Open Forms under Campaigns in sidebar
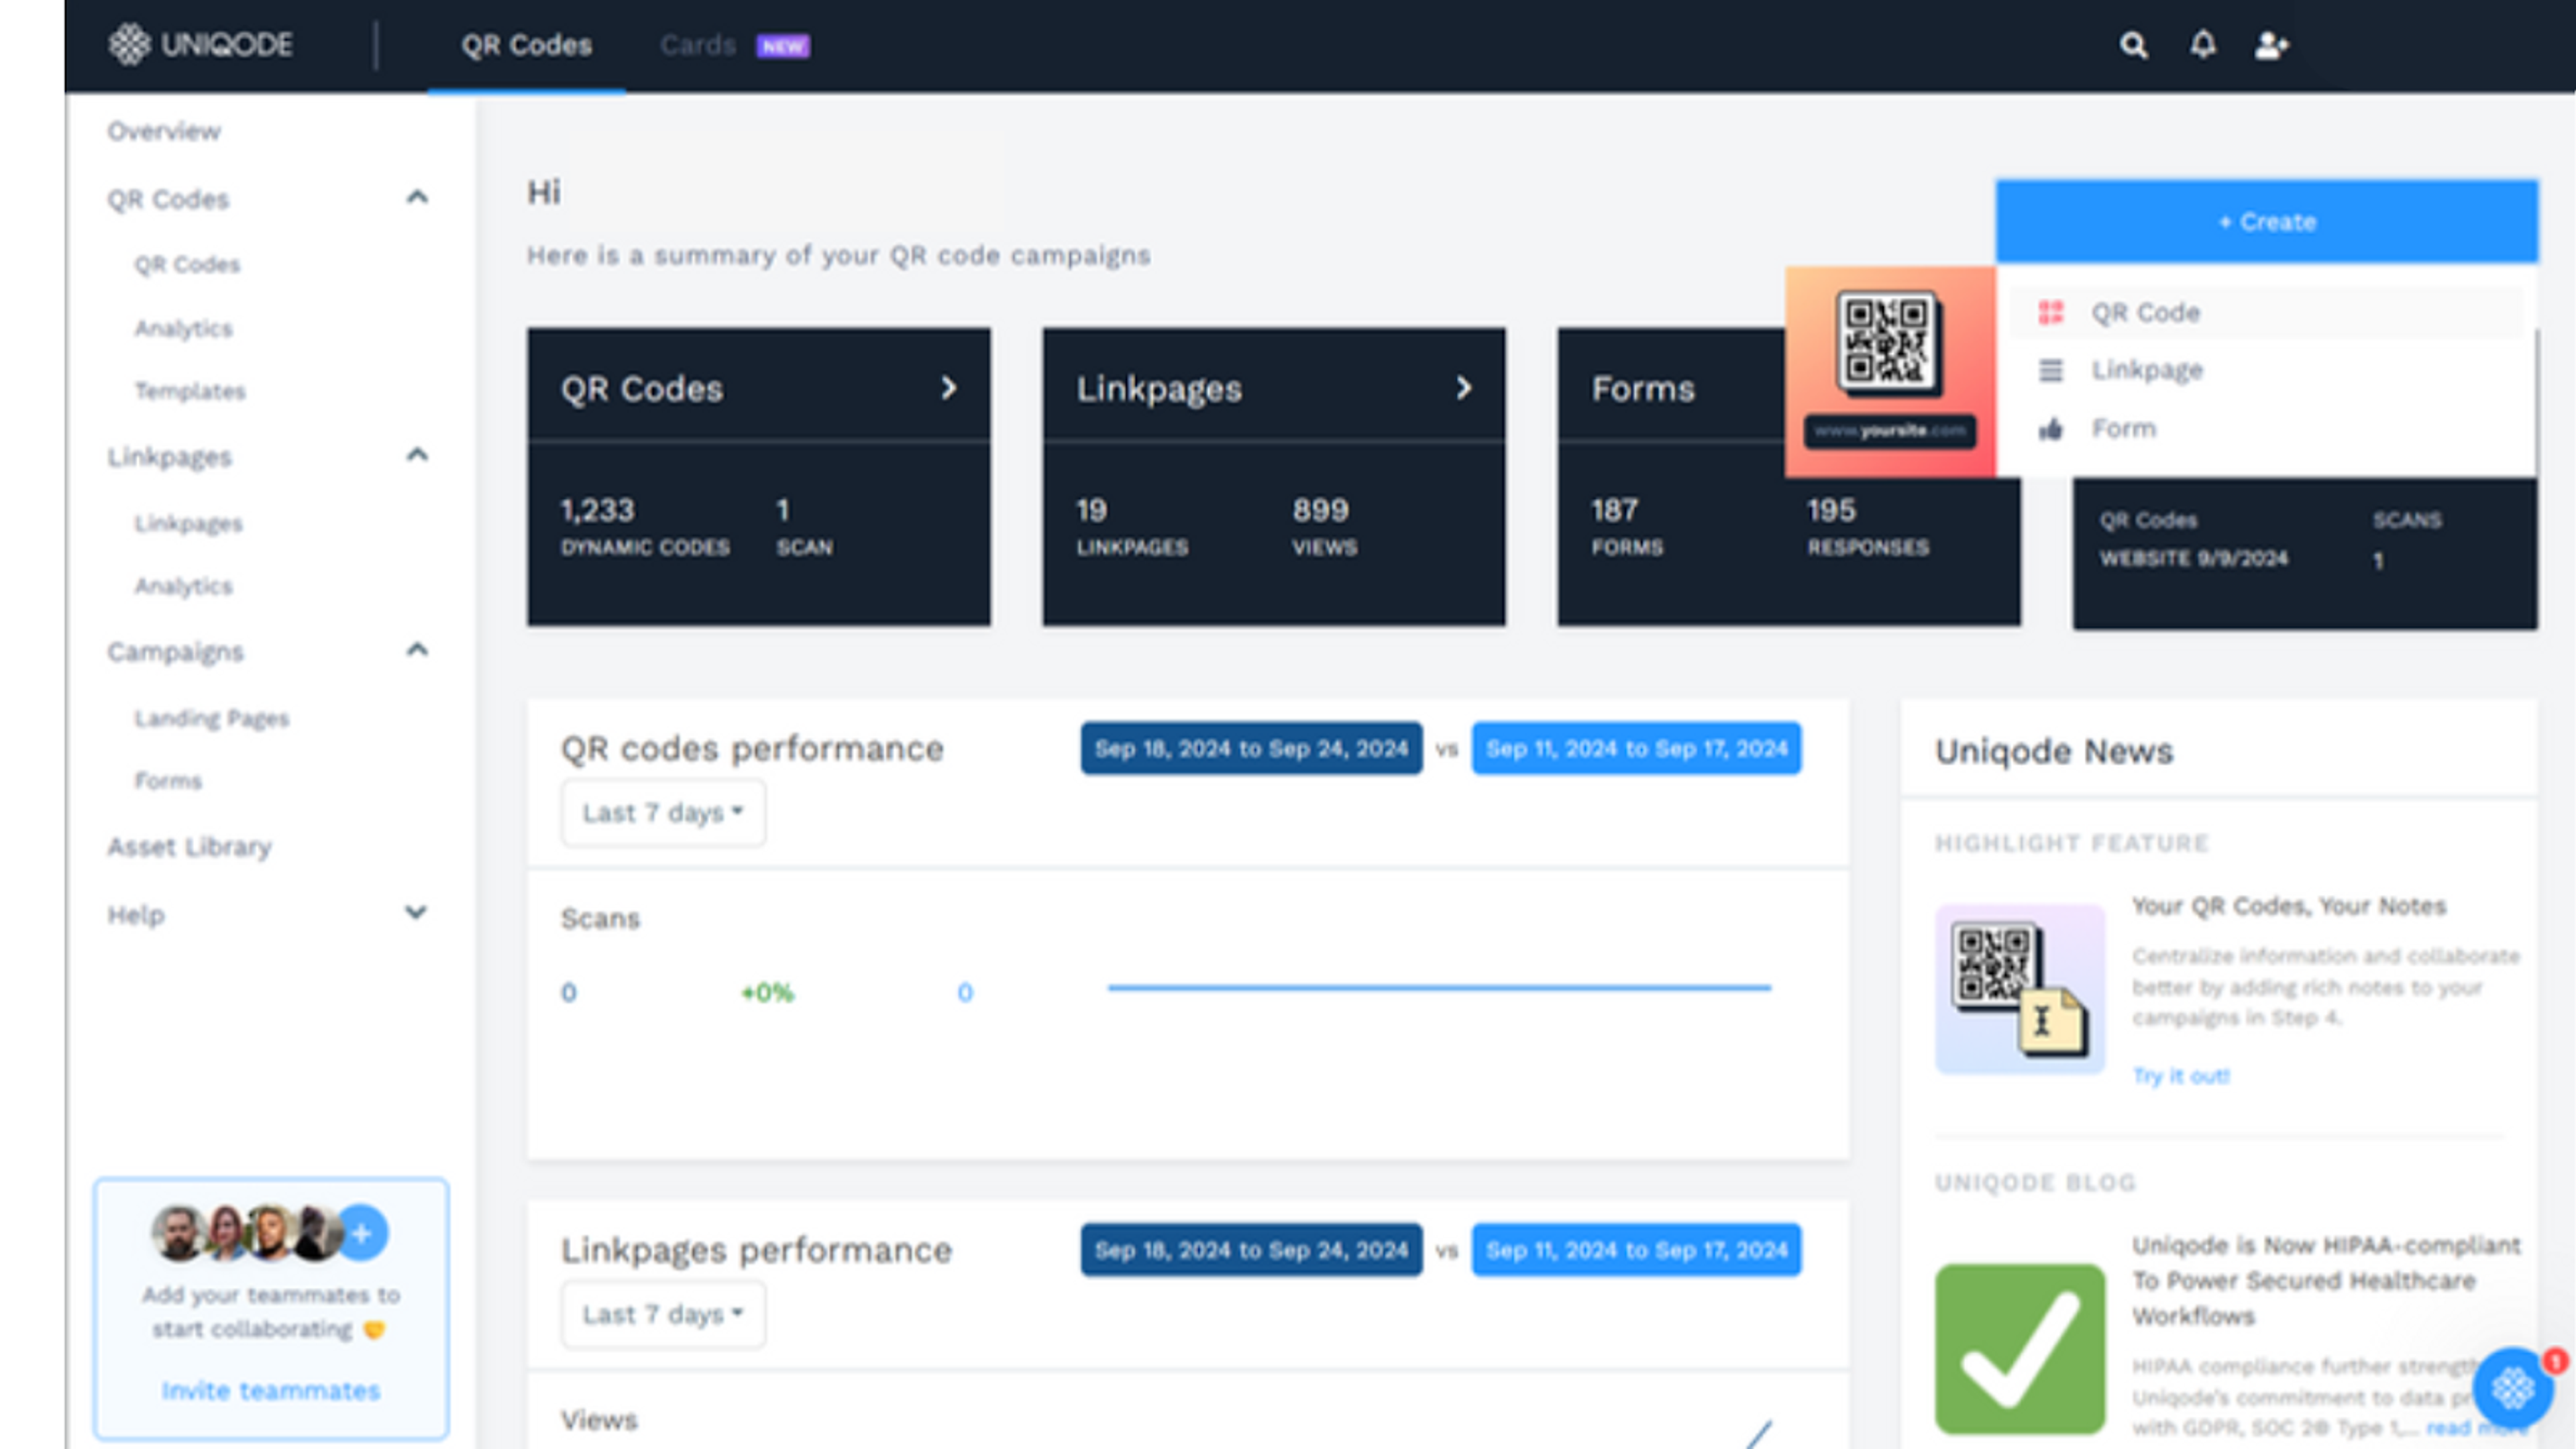This screenshot has width=2576, height=1449. (168, 781)
